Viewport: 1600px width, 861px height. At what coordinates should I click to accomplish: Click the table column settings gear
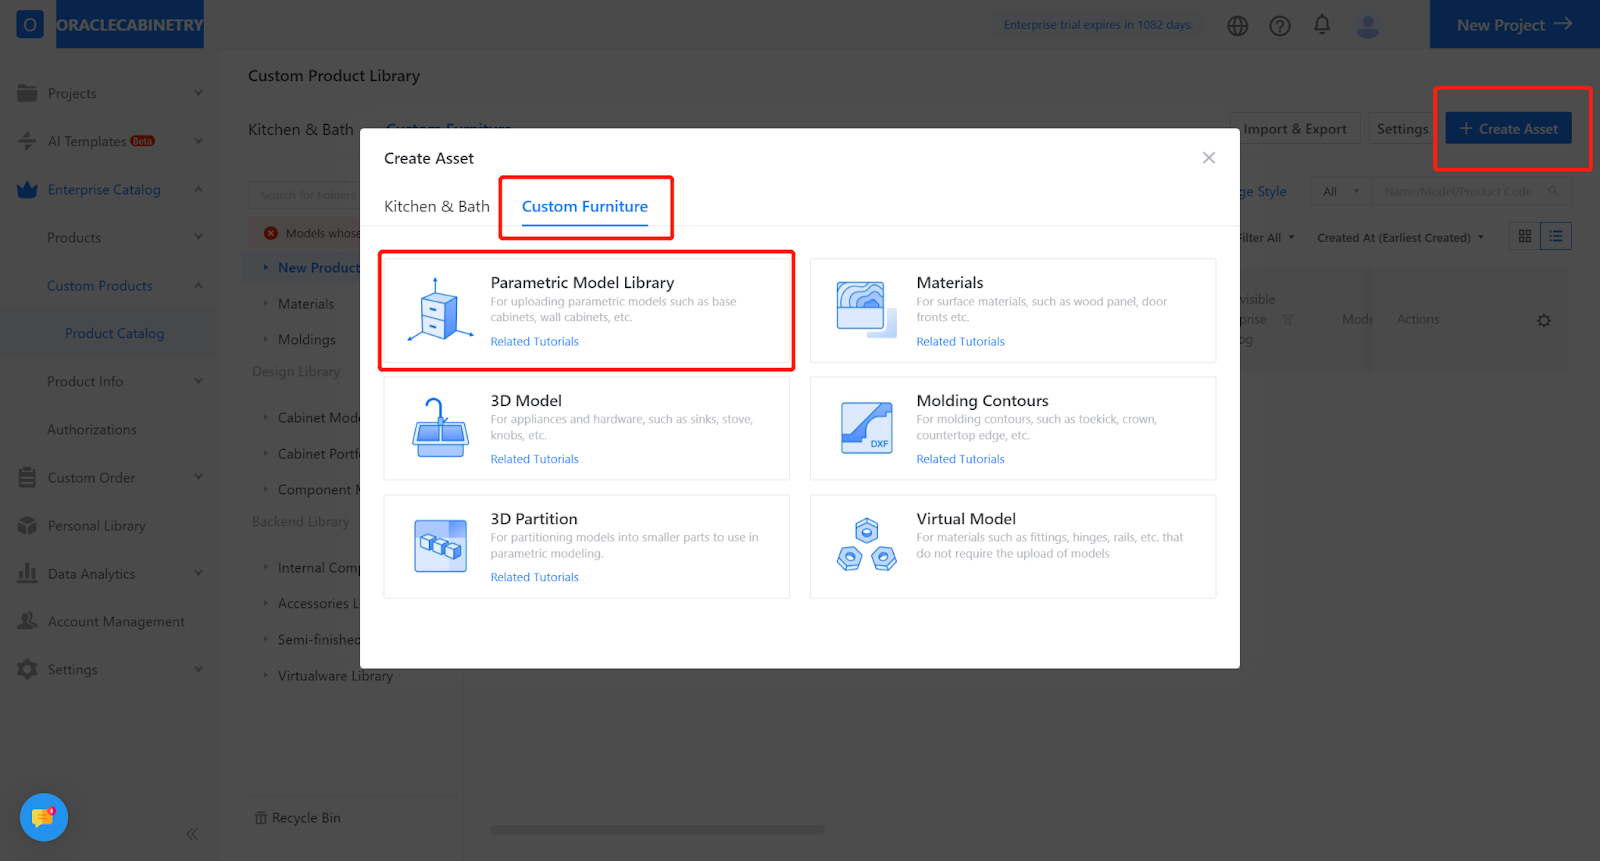tap(1544, 321)
